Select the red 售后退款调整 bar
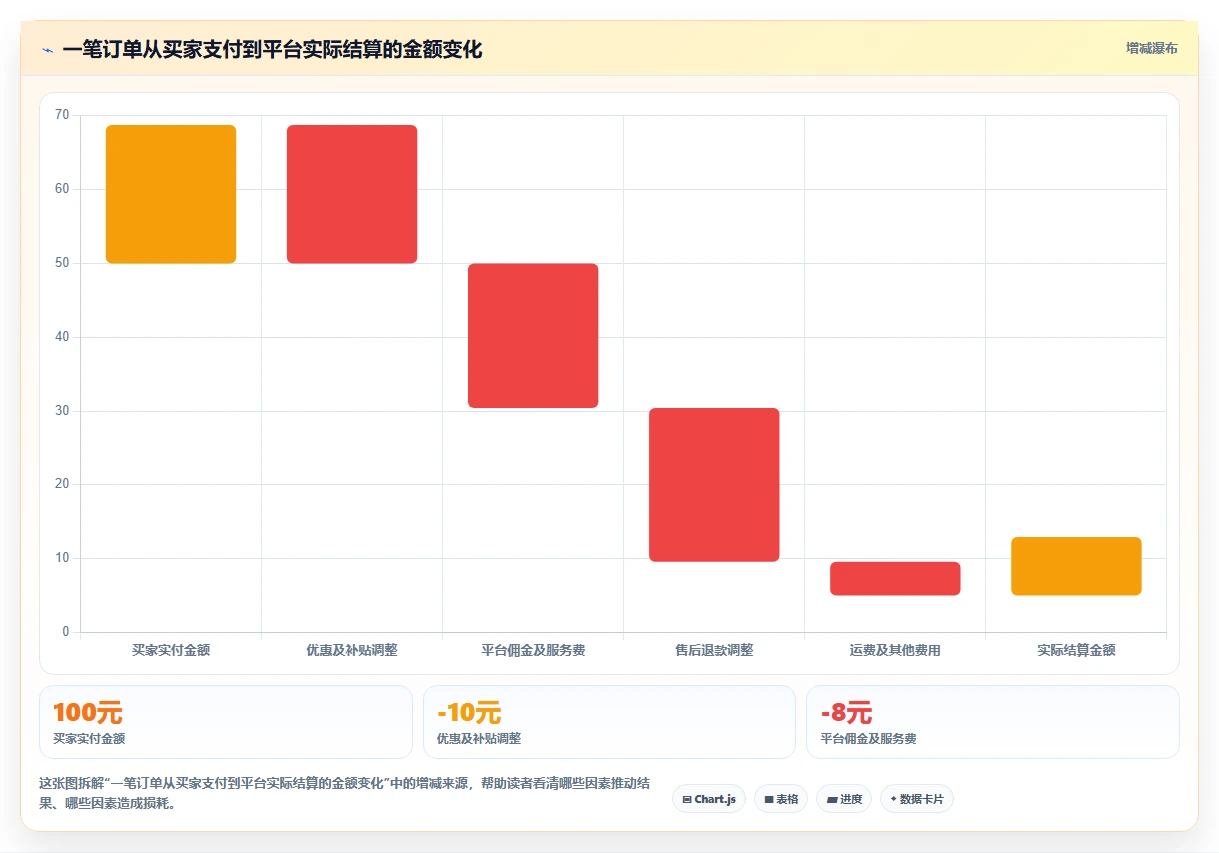1219x853 pixels. [714, 485]
